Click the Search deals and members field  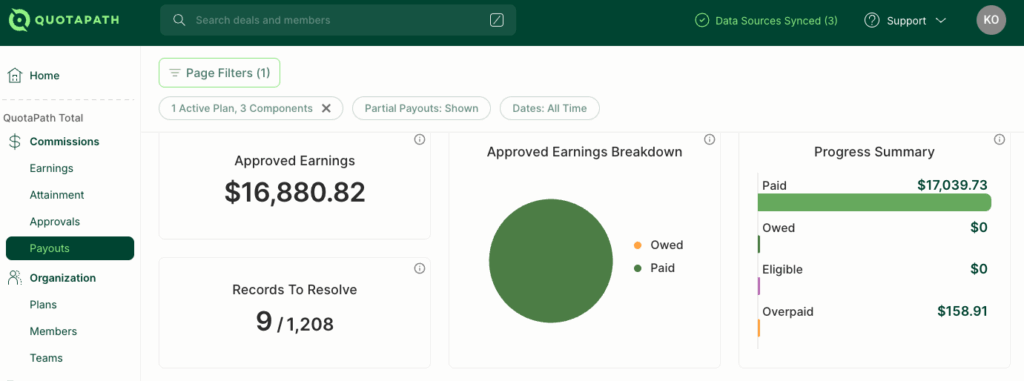tap(338, 20)
